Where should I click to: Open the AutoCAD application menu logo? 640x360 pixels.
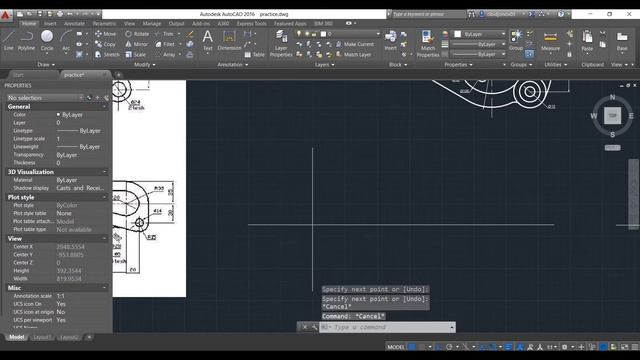(5, 16)
